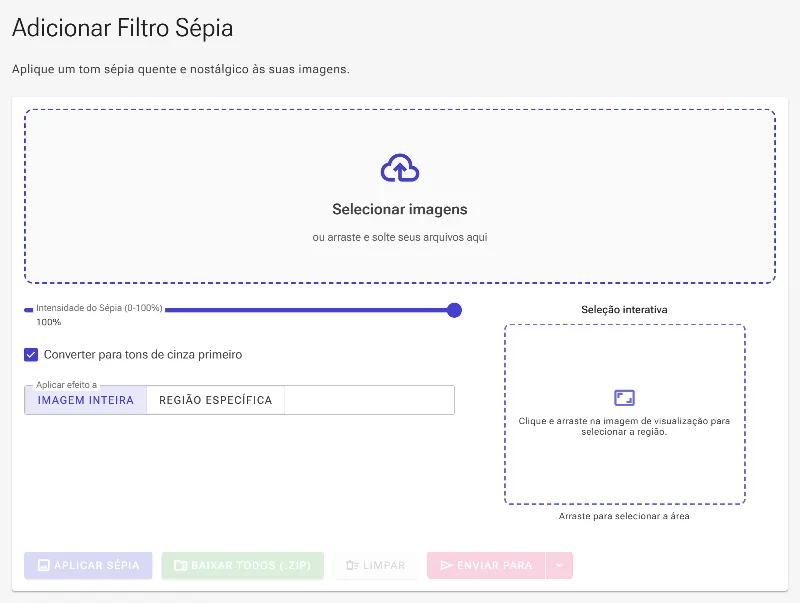The height and width of the screenshot is (603, 800).
Task: Click the trash icon on Limpar
Action: tap(353, 565)
